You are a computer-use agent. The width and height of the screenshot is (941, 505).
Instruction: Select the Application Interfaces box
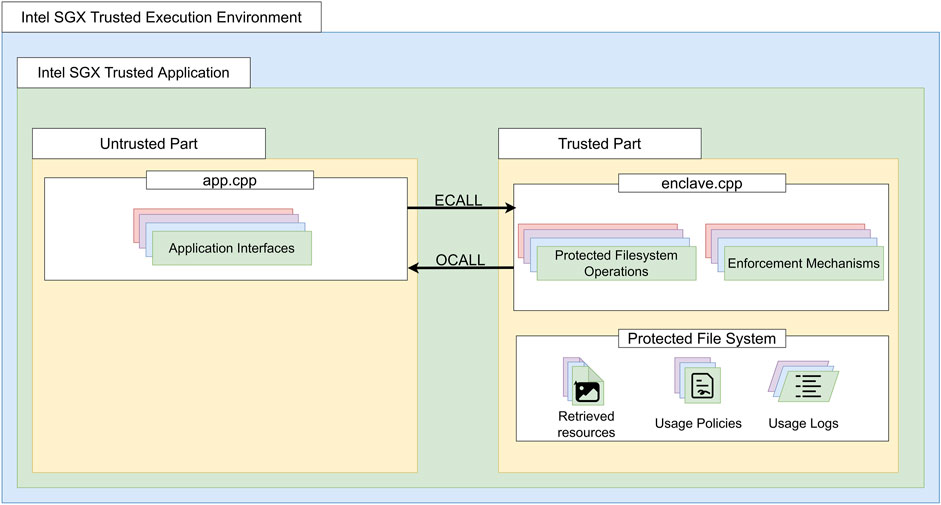coord(232,249)
